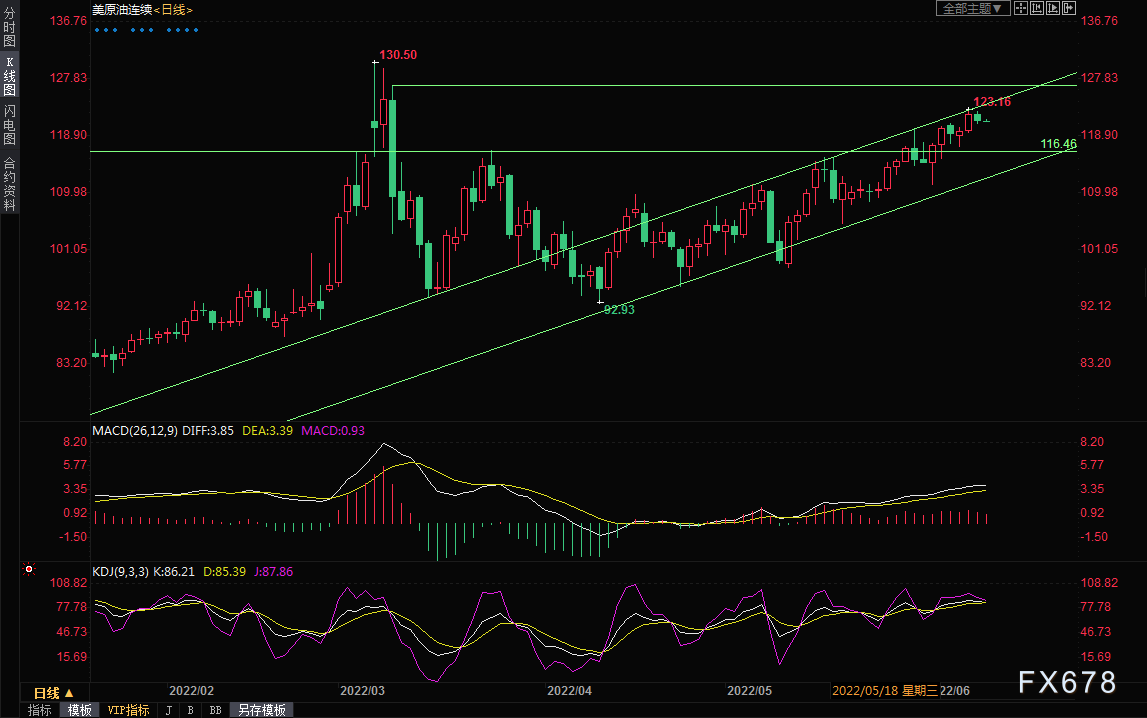1147x718 pixels.
Task: Click the KDJ(9,3,3) indicator label
Action: pyautogui.click(x=121, y=572)
